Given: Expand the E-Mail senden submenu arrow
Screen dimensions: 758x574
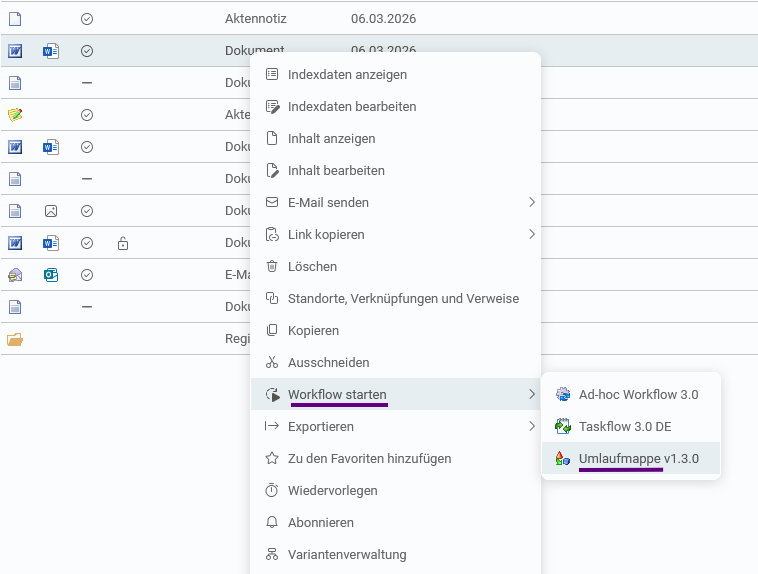Looking at the screenshot, I should (532, 202).
